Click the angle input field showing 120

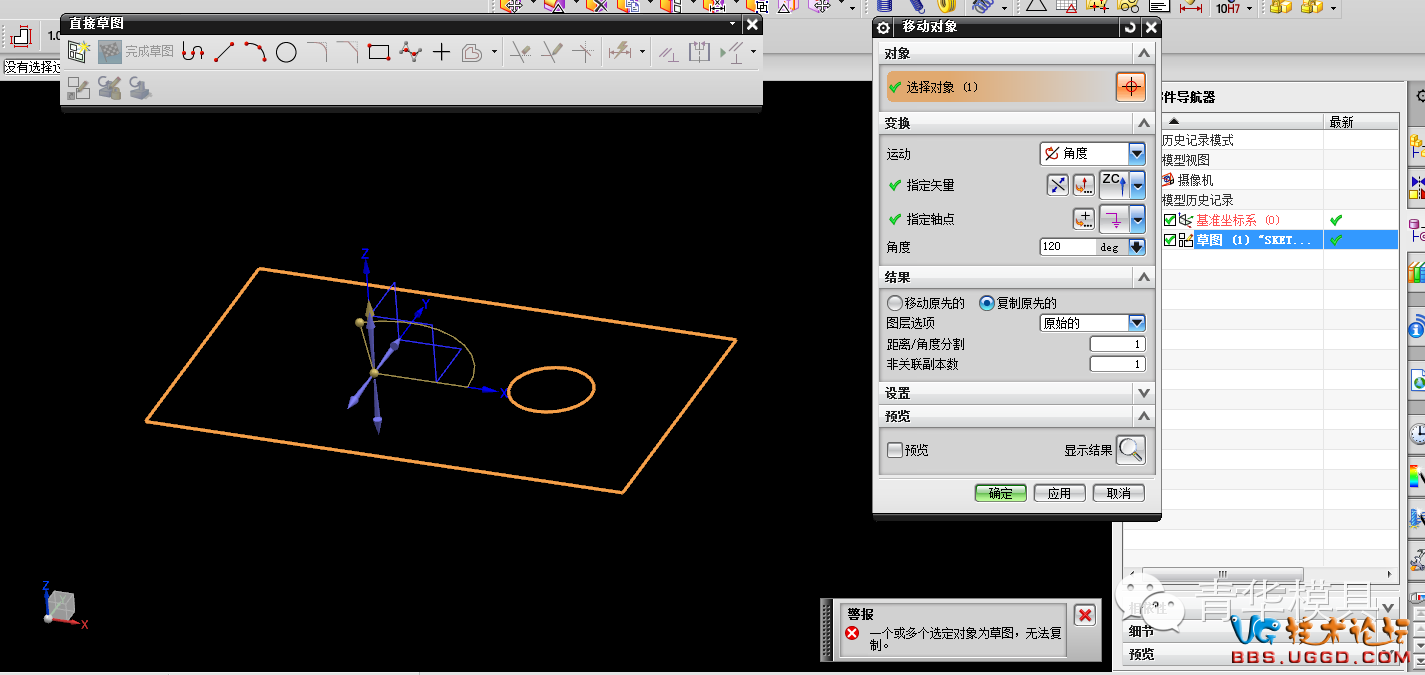[x=1068, y=246]
